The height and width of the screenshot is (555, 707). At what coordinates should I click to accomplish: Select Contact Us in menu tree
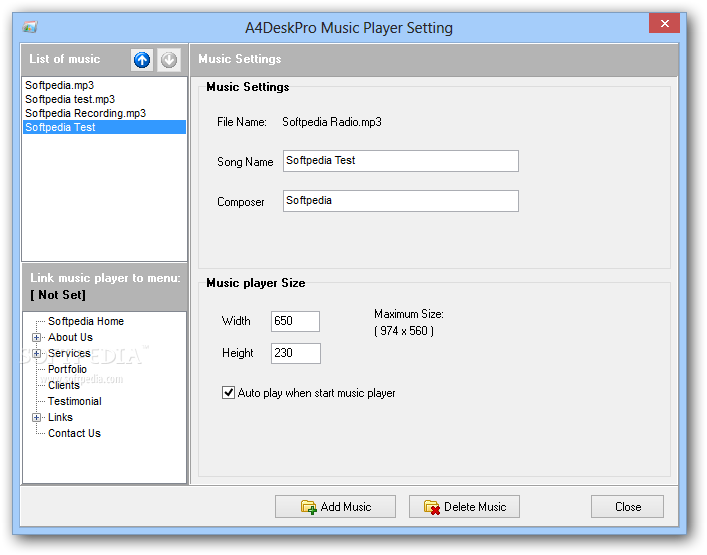(x=74, y=433)
